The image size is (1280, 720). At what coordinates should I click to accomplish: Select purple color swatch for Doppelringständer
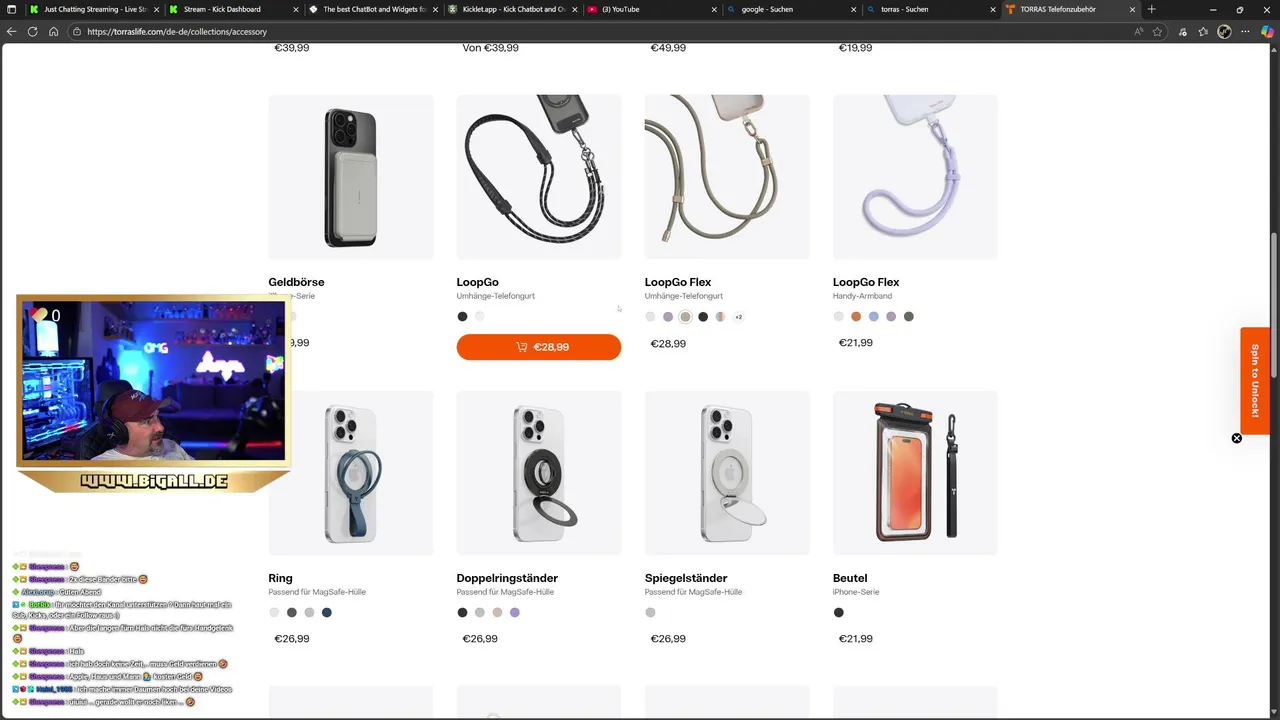[515, 612]
